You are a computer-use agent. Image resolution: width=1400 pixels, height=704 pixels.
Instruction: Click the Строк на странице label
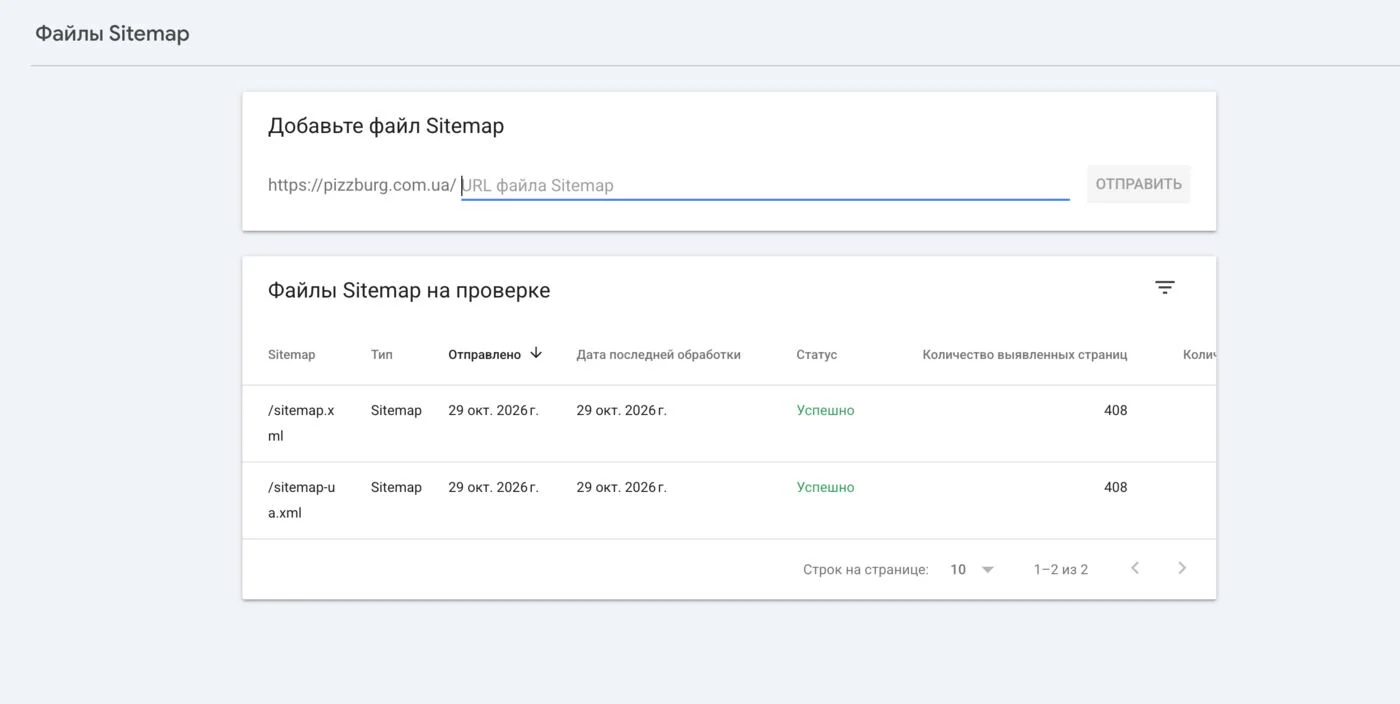point(865,569)
